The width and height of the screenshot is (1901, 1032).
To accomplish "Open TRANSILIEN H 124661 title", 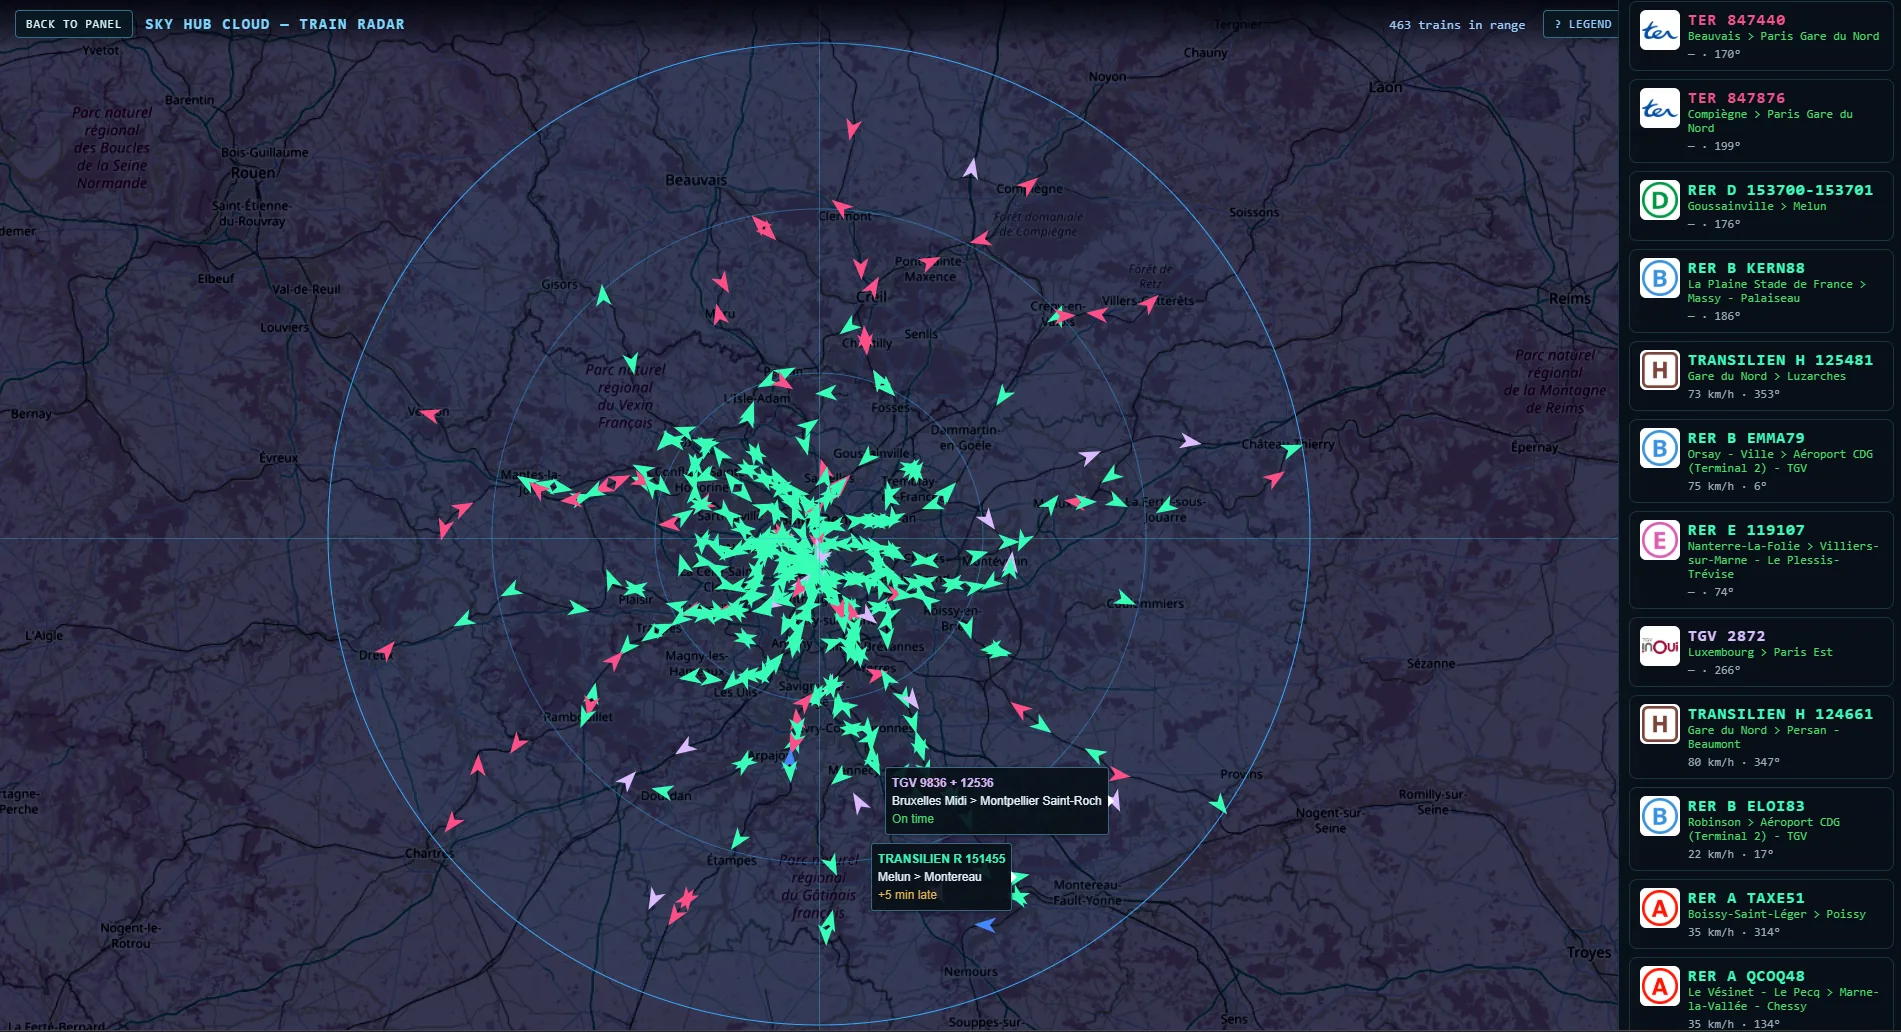I will (x=1780, y=714).
